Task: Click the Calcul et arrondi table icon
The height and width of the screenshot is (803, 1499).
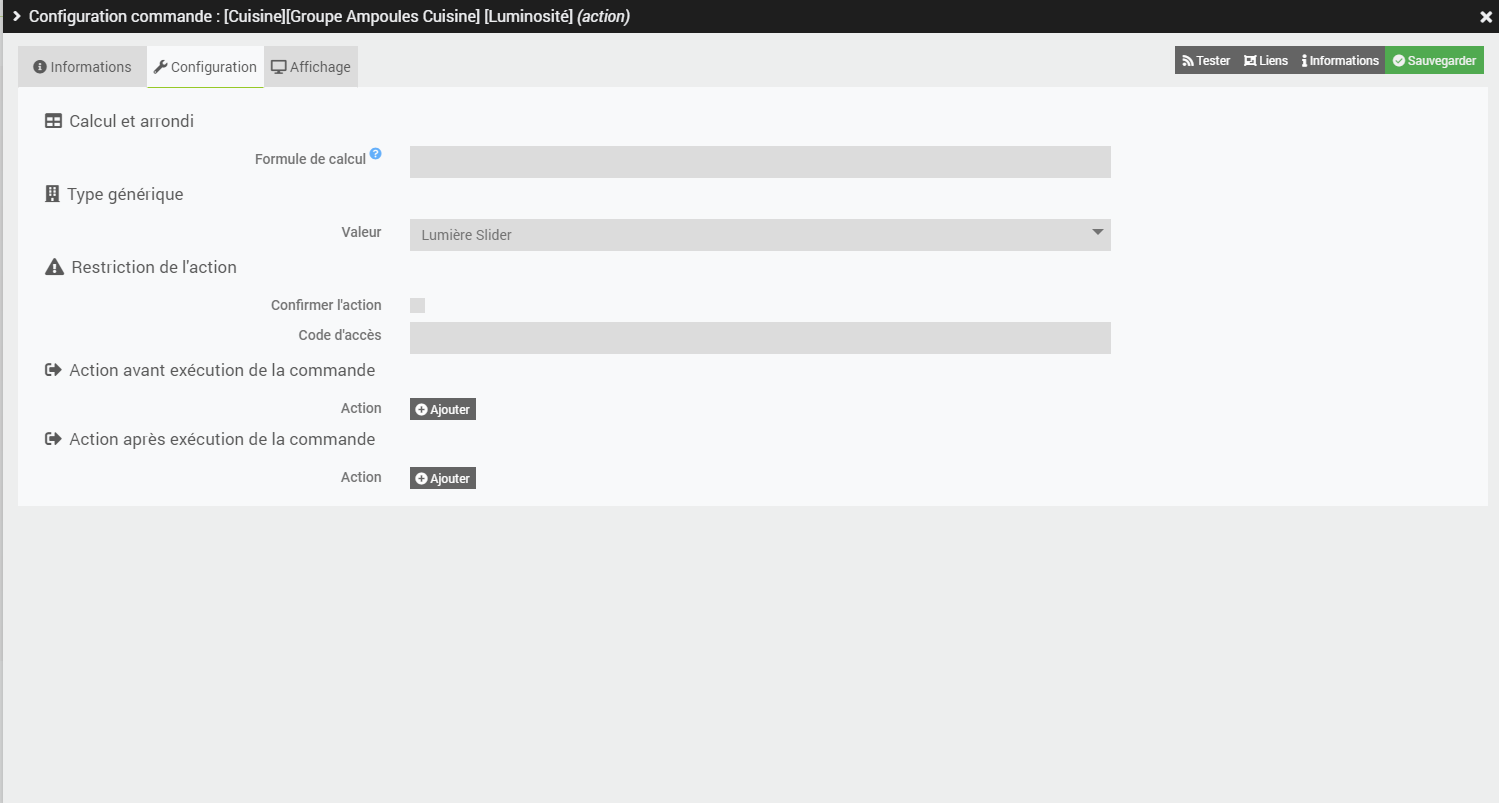Action: 54,121
